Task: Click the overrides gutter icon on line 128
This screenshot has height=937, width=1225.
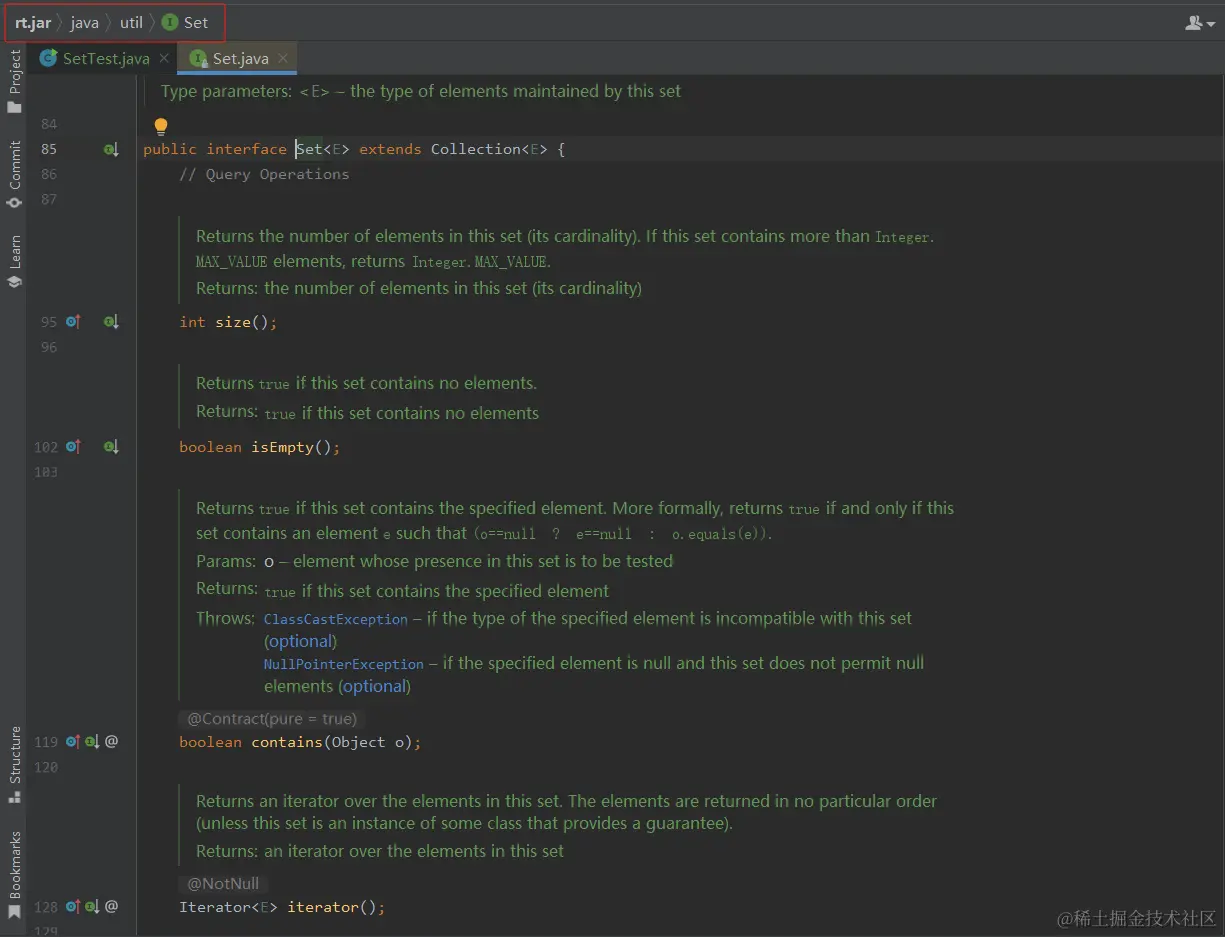Action: [73, 907]
